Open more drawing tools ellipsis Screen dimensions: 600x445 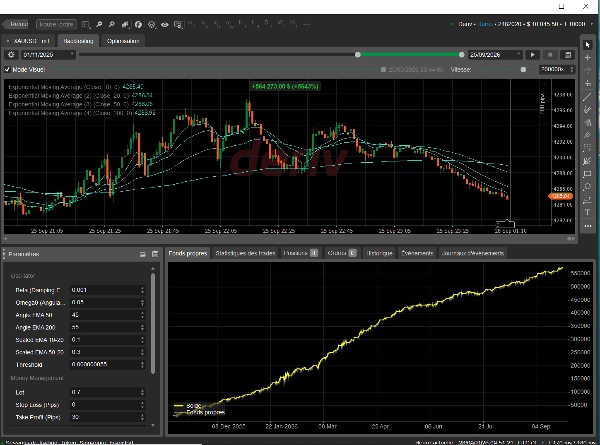(x=587, y=226)
